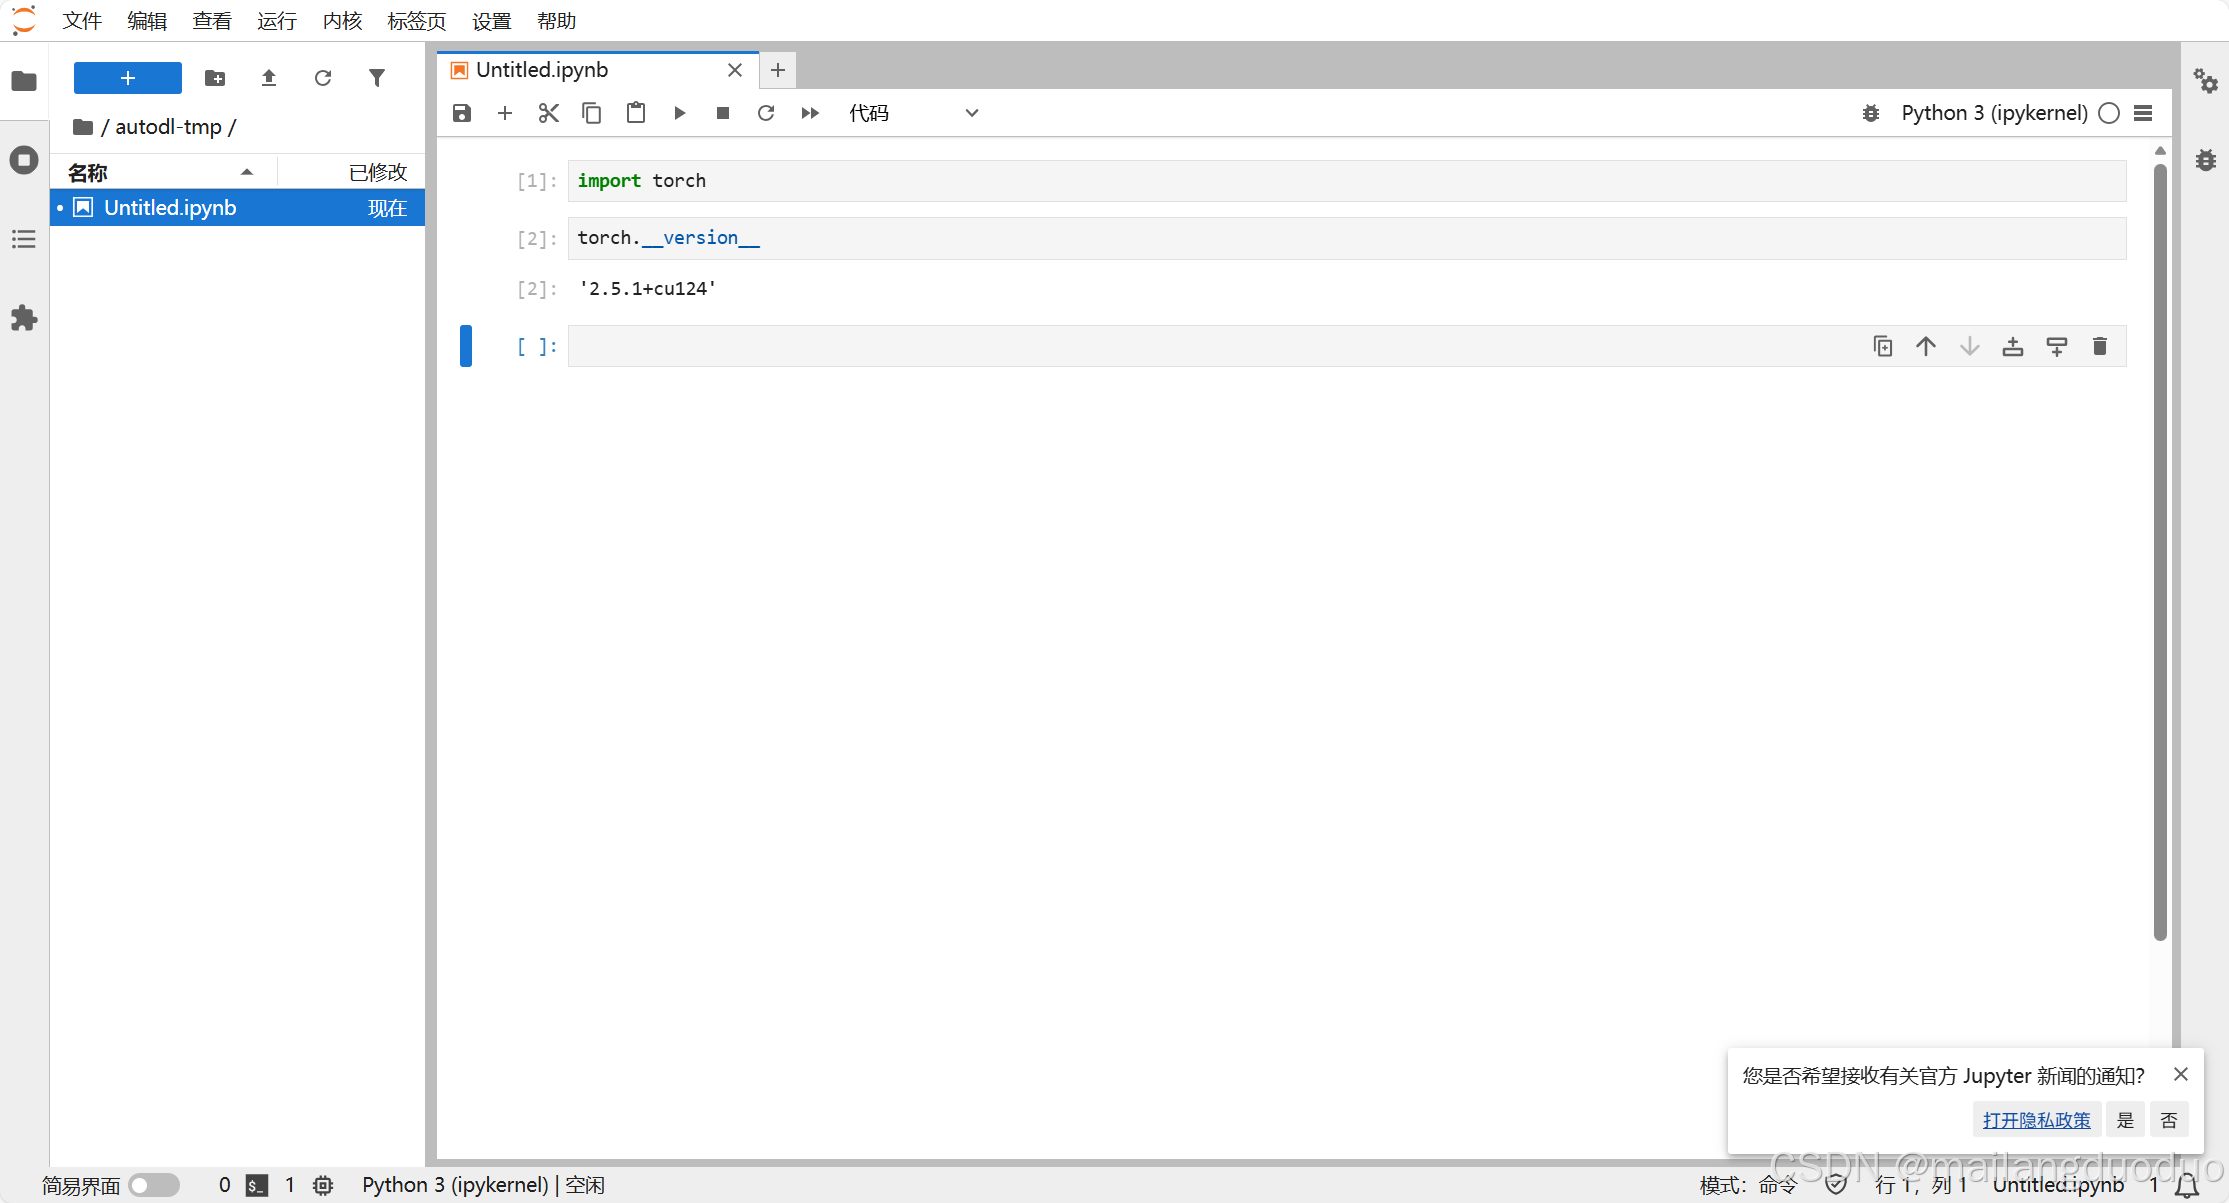Viewport: 2229px width, 1203px height.
Task: Click the 打开隐私政策 link
Action: point(2036,1120)
